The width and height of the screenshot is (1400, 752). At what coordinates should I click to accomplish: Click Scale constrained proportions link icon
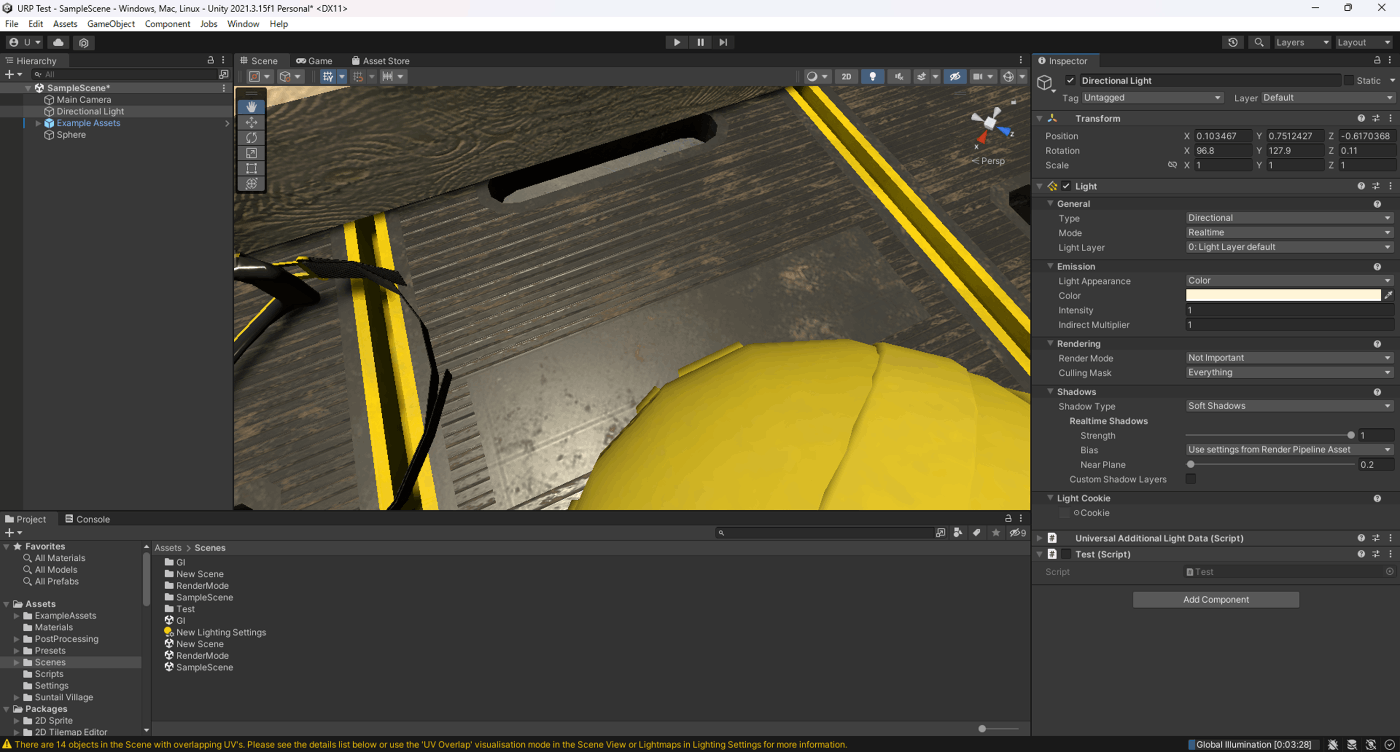tap(1172, 165)
